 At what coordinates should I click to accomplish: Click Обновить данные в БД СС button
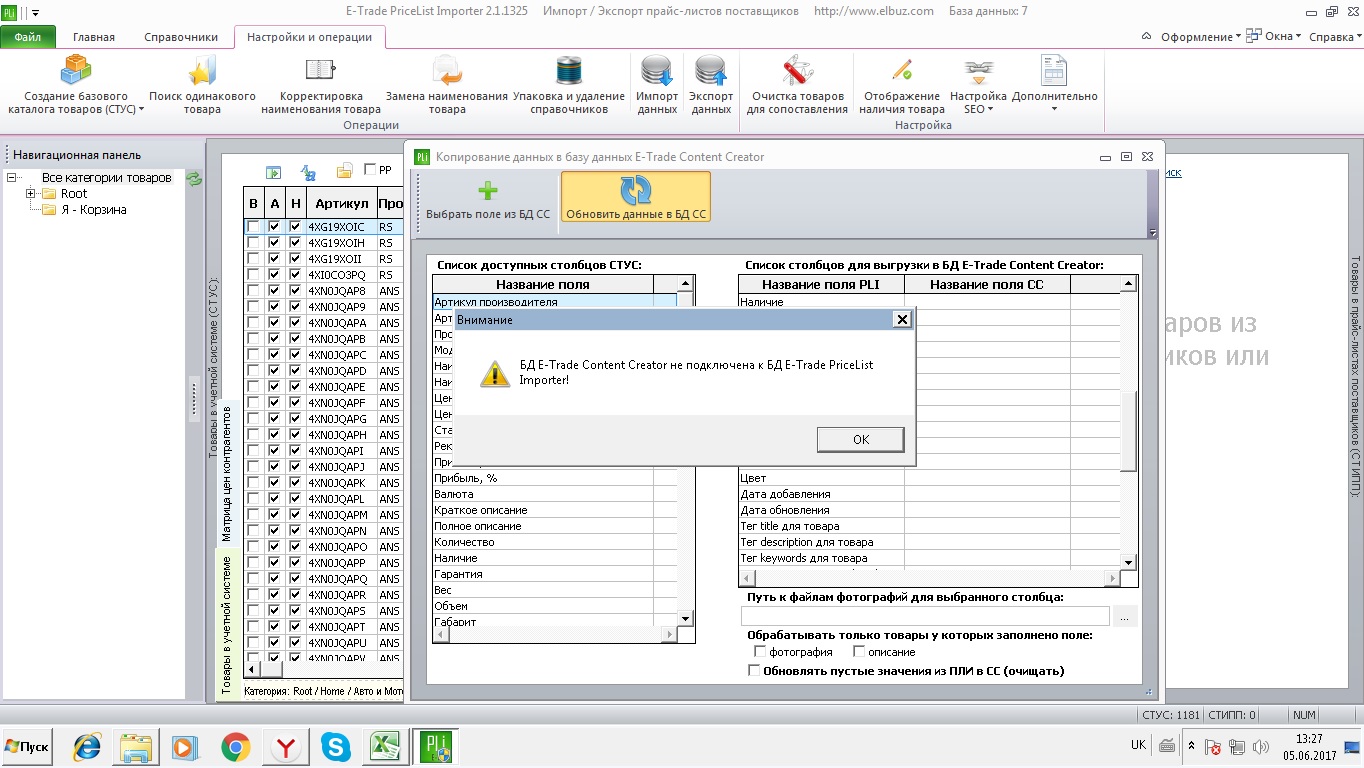coord(636,196)
